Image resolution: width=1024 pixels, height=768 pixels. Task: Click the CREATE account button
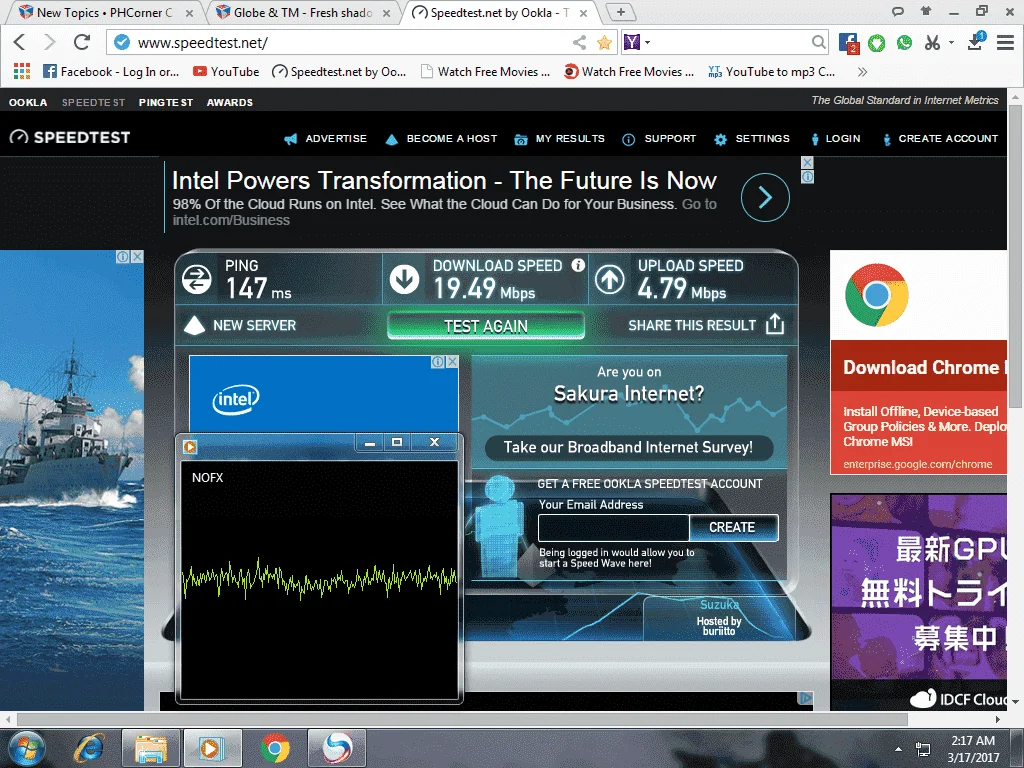(x=733, y=527)
